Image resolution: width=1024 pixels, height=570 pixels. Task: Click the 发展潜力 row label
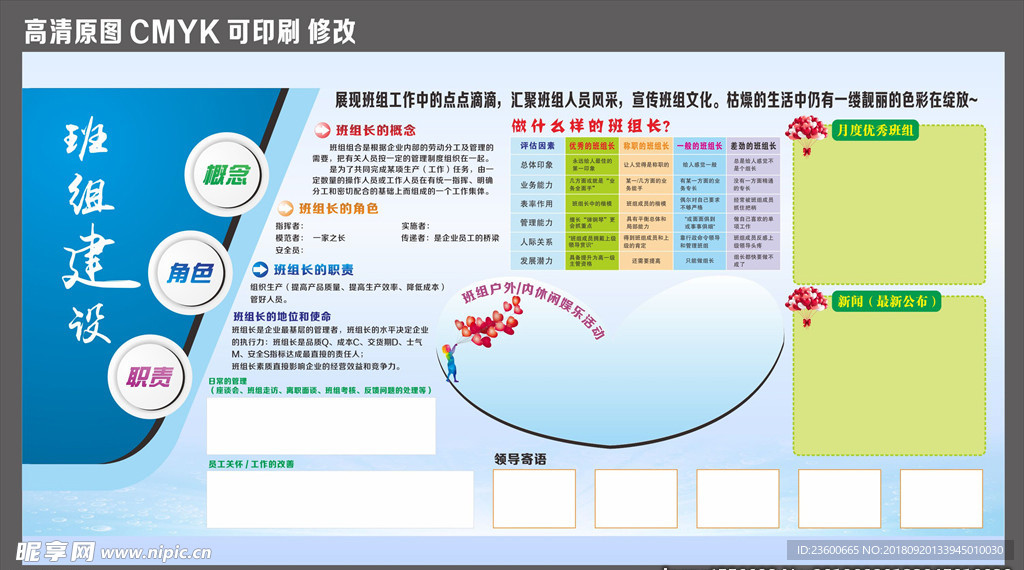click(x=537, y=261)
